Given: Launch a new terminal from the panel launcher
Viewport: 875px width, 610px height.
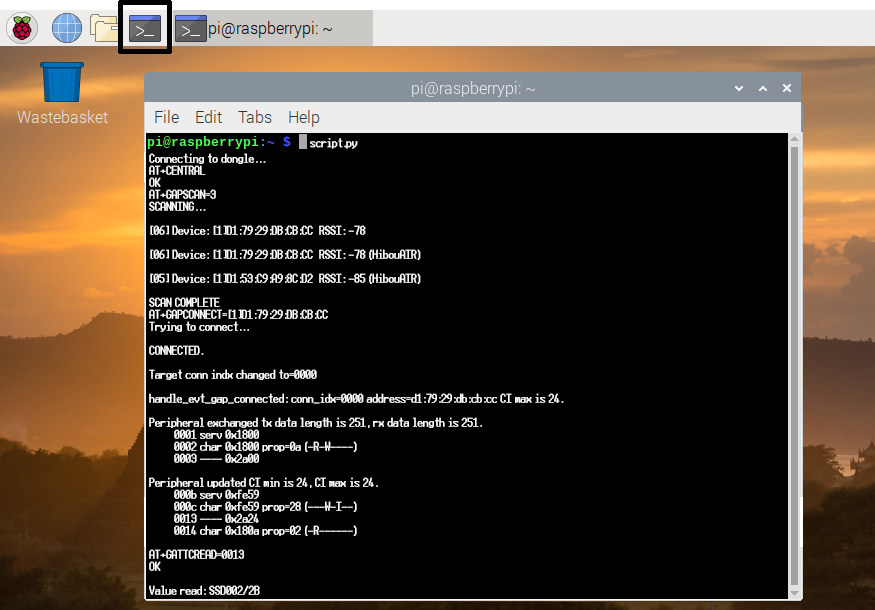Looking at the screenshot, I should point(145,28).
